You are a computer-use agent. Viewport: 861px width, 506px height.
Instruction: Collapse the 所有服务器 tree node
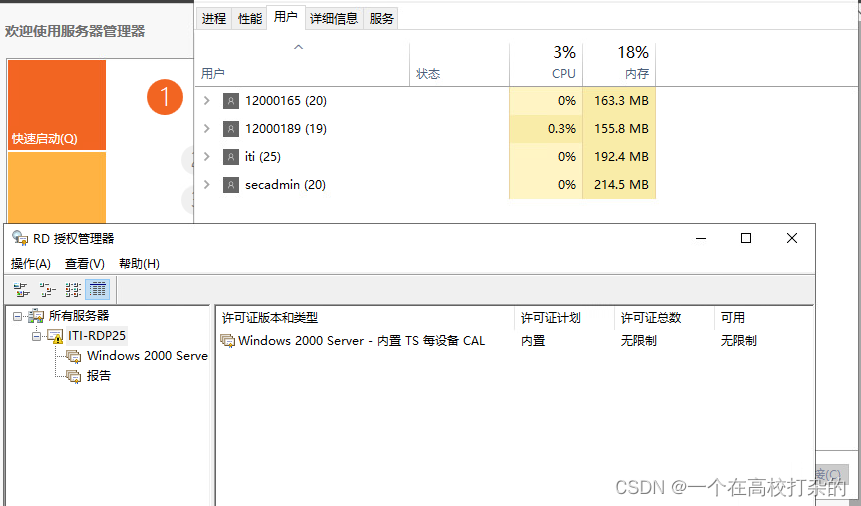point(18,316)
